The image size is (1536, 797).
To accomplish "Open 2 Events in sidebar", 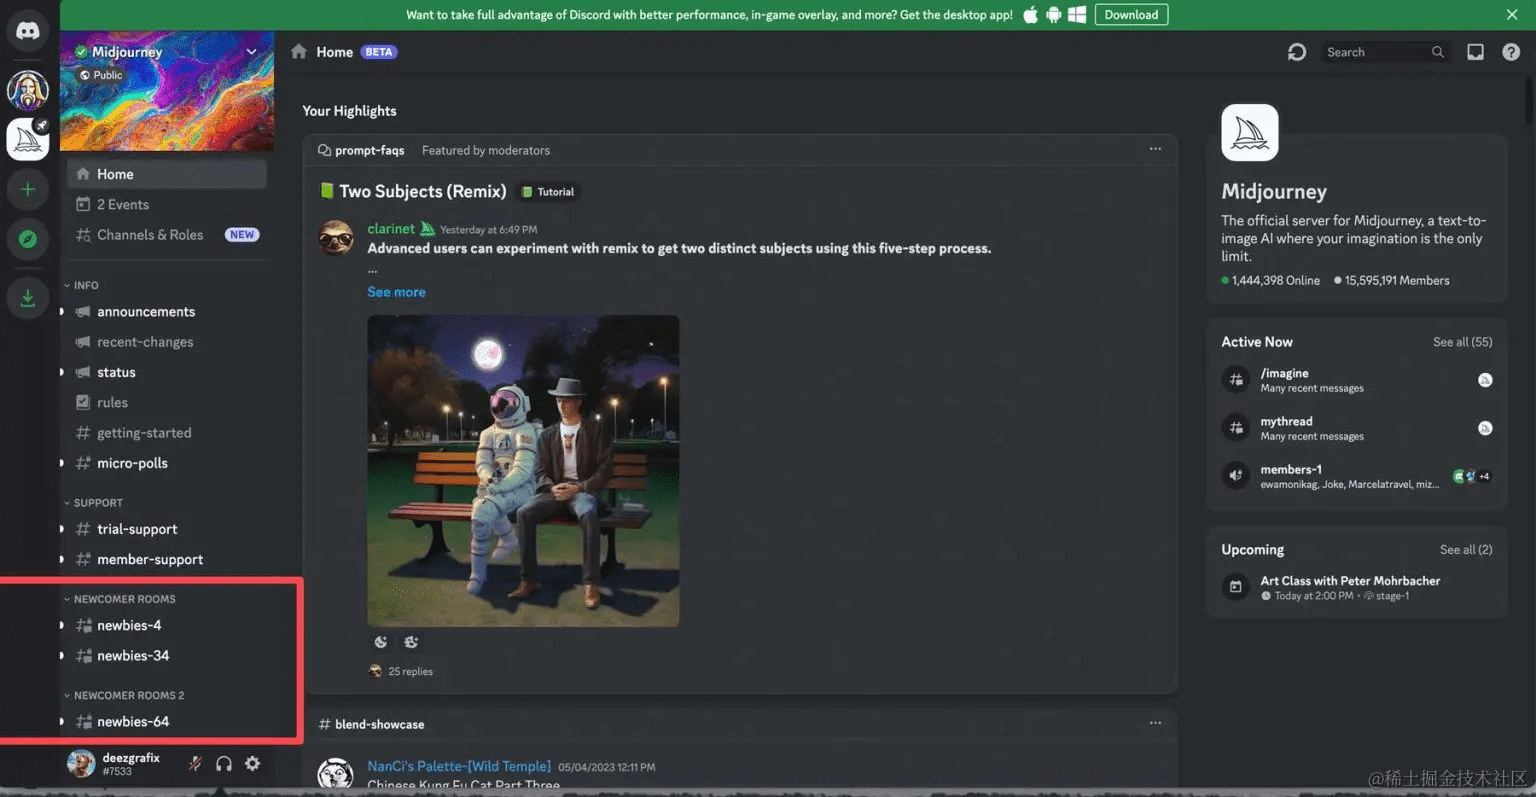I will pos(167,204).
